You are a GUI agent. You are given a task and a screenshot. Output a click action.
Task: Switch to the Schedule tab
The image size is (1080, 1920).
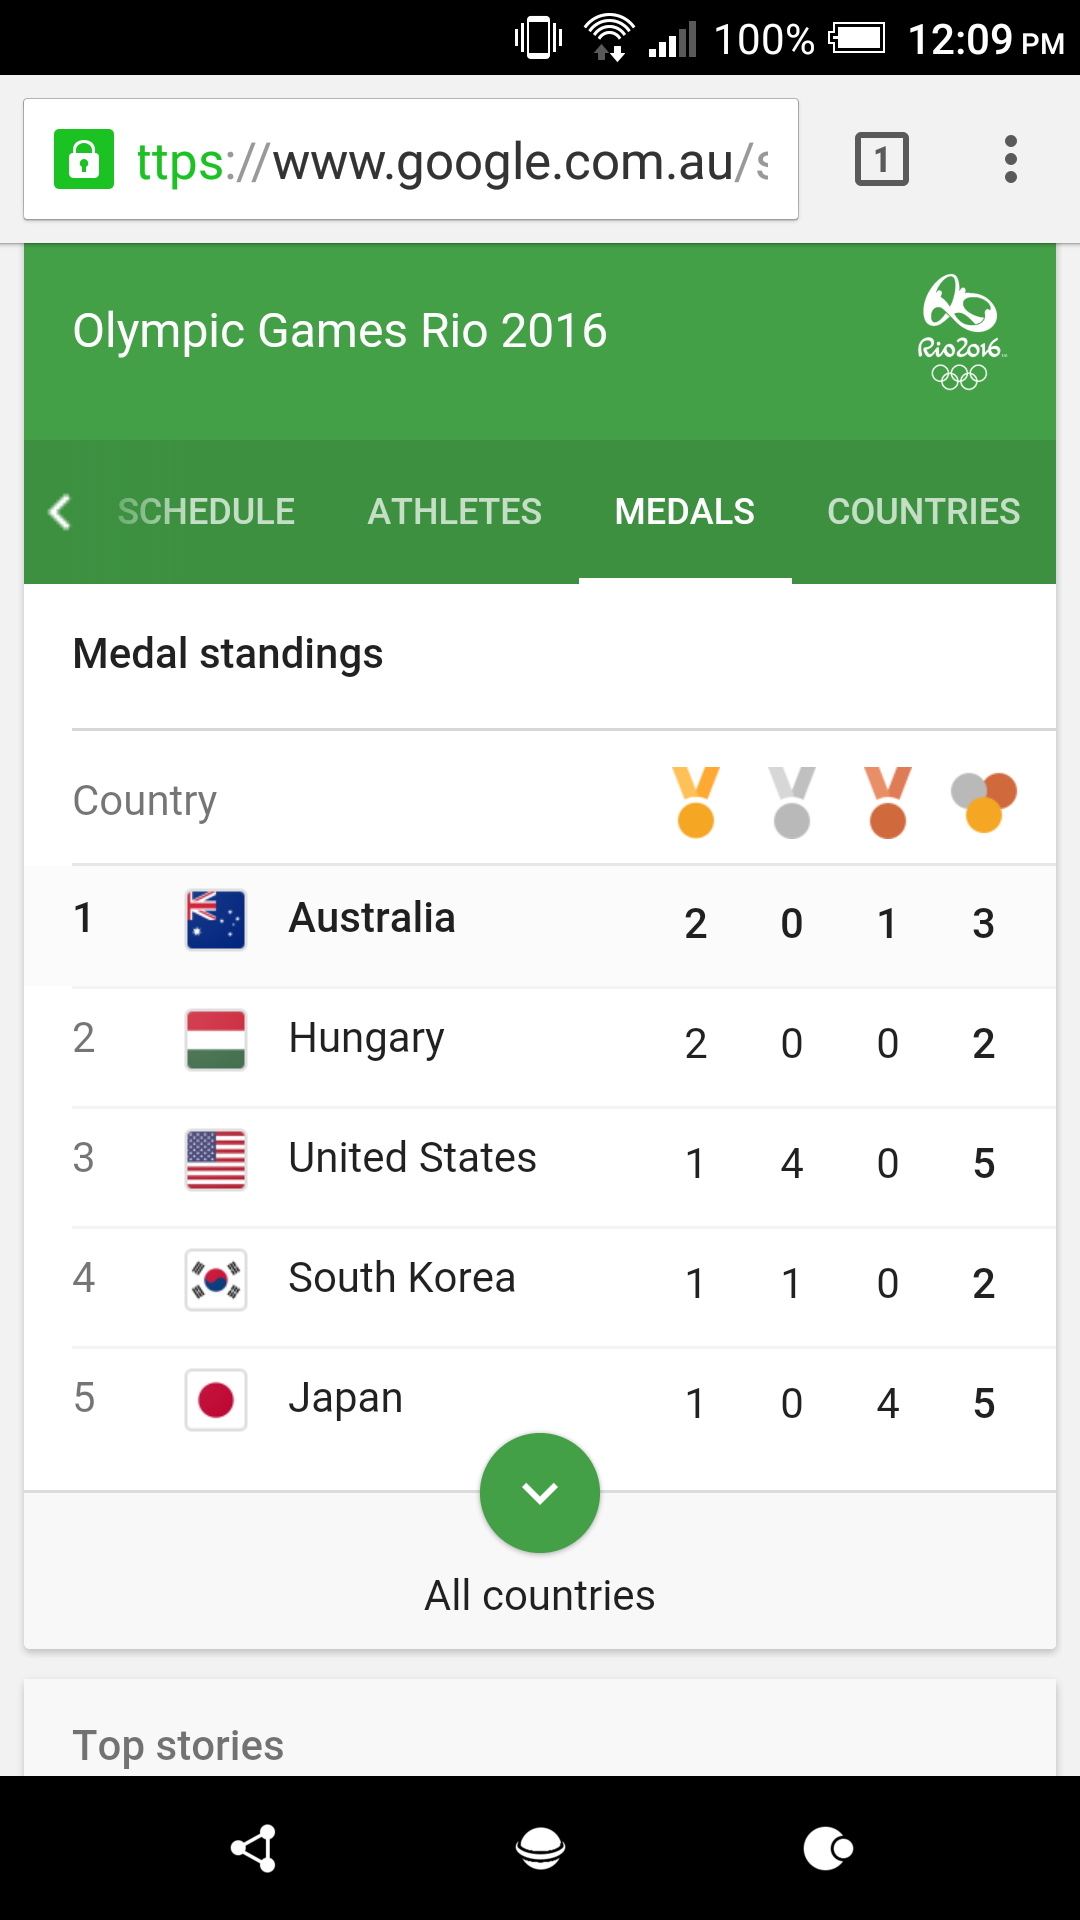(206, 512)
